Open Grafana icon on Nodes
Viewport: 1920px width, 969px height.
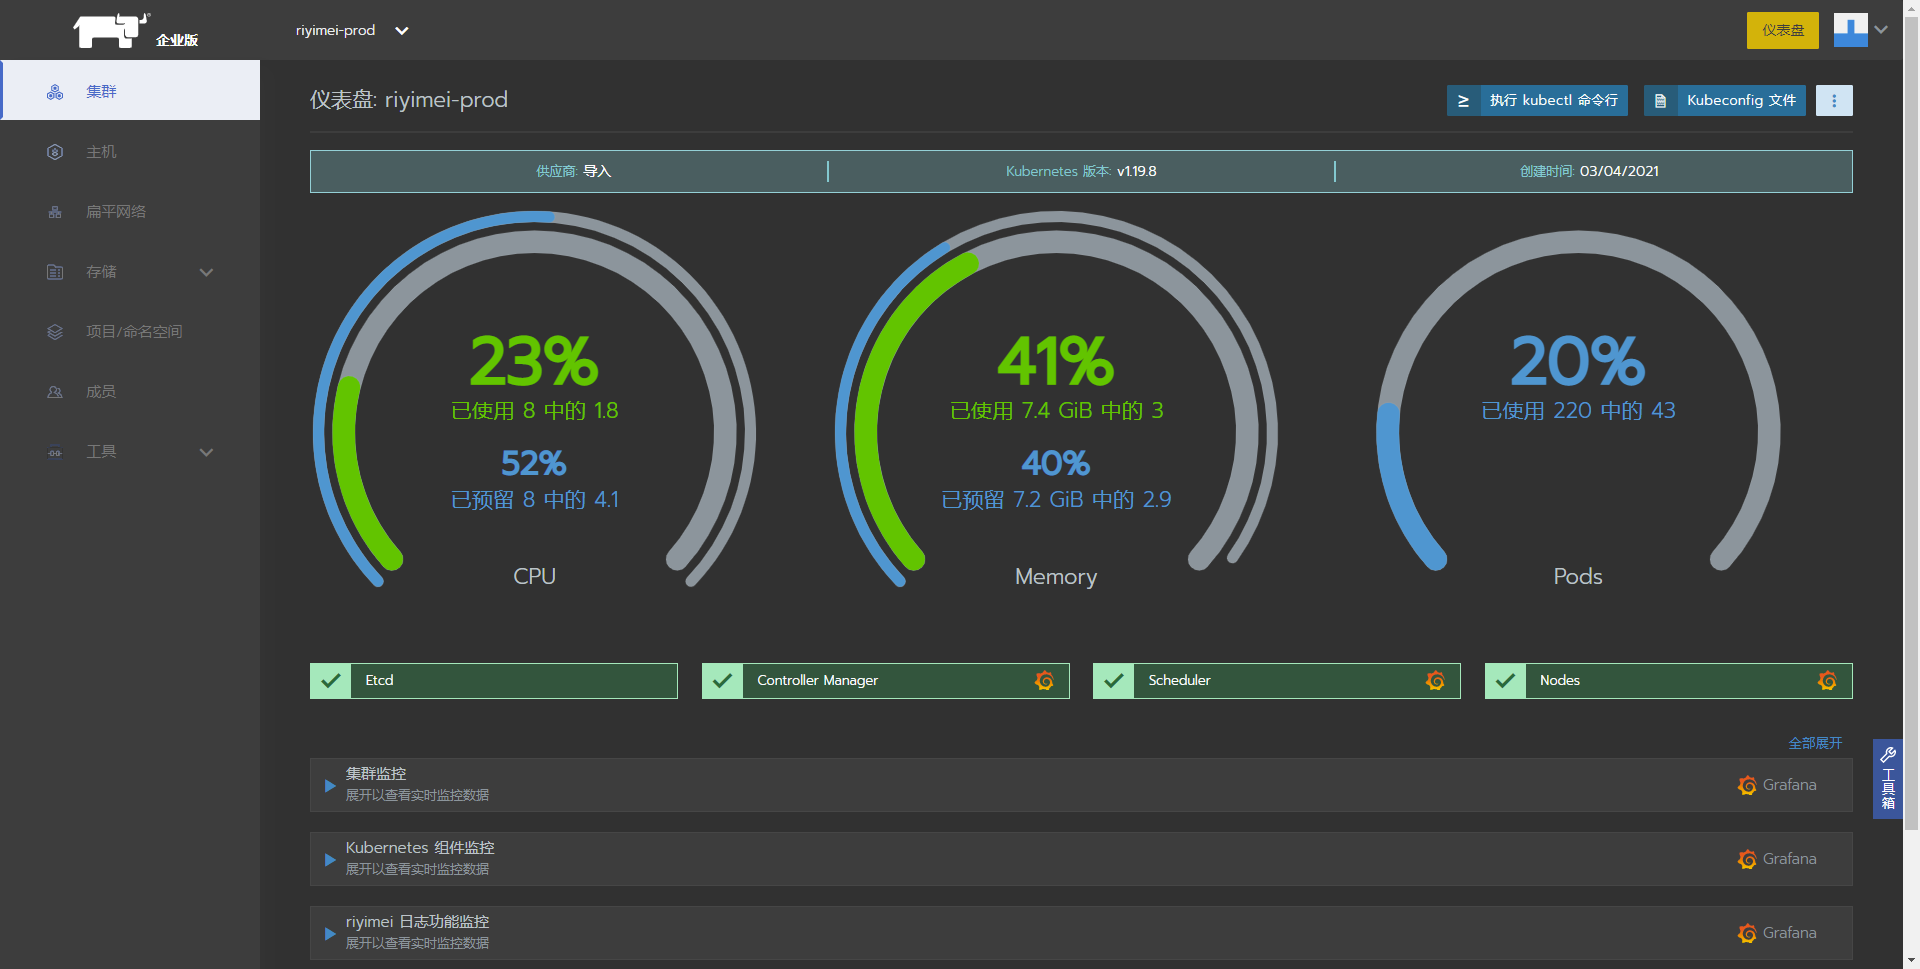(1827, 681)
